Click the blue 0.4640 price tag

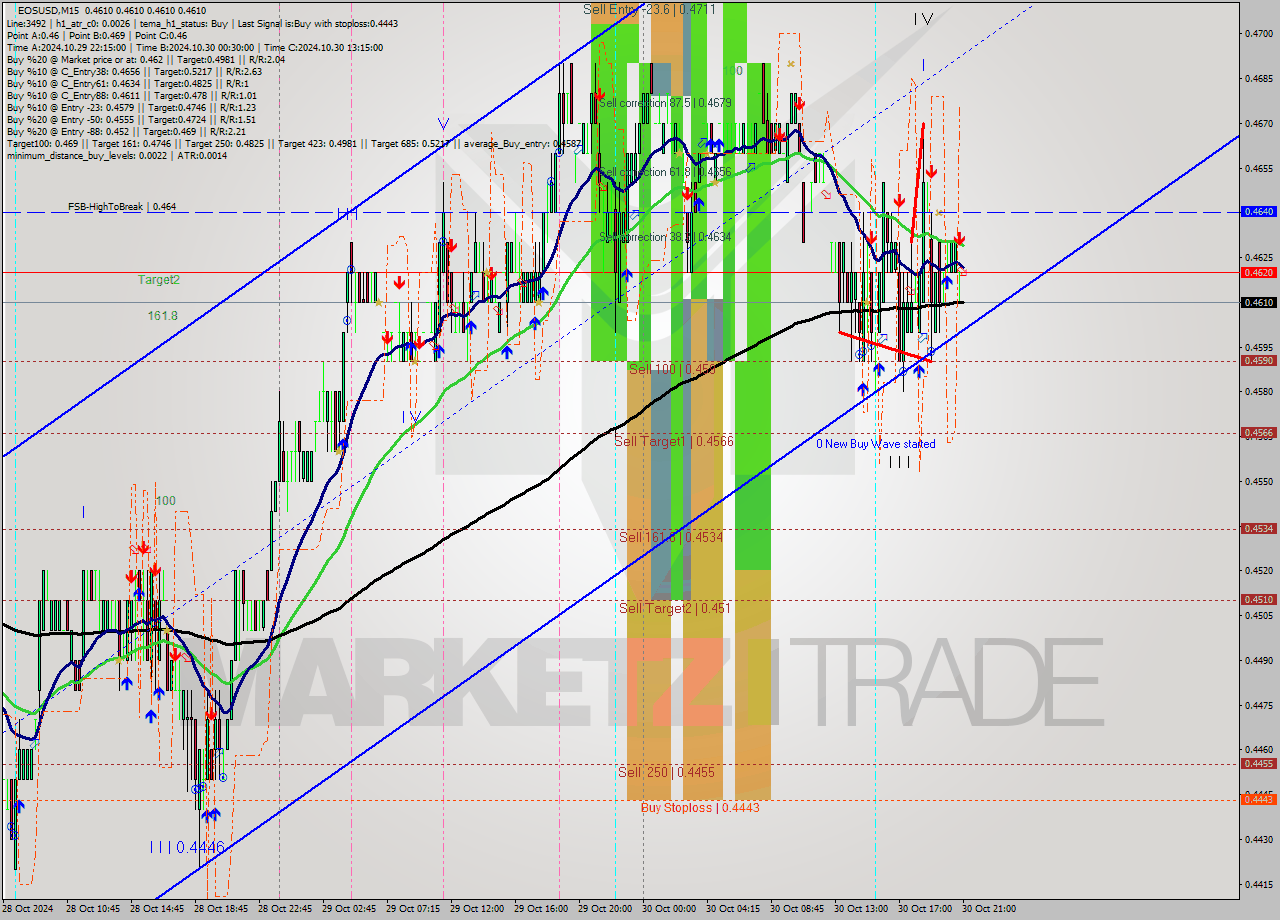tap(1258, 212)
